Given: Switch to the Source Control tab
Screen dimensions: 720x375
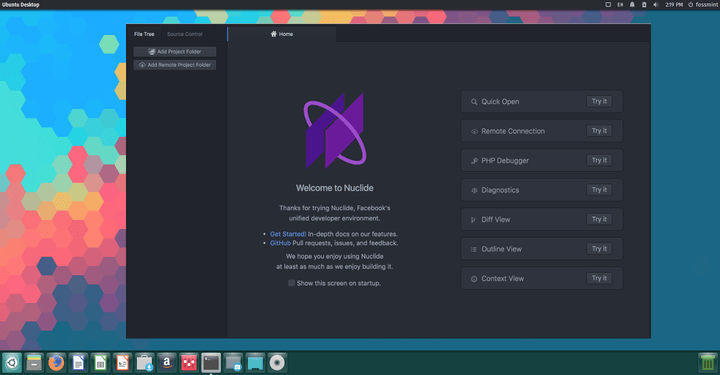Looking at the screenshot, I should (185, 34).
